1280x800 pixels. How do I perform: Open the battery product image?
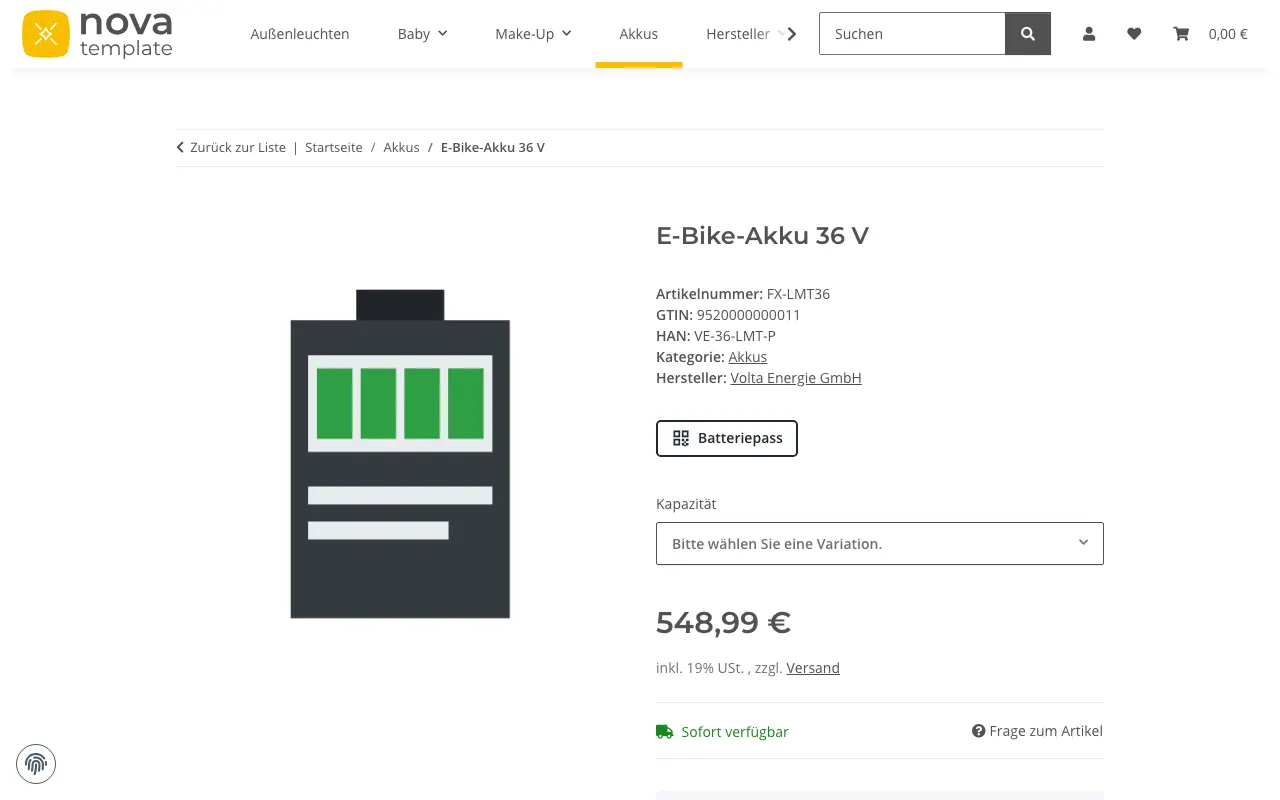coord(400,454)
